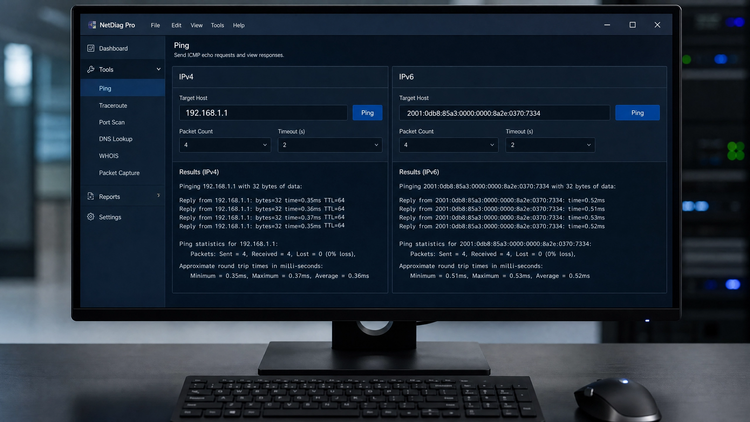Open the Help menu
Viewport: 750px width, 422px height.
239,25
